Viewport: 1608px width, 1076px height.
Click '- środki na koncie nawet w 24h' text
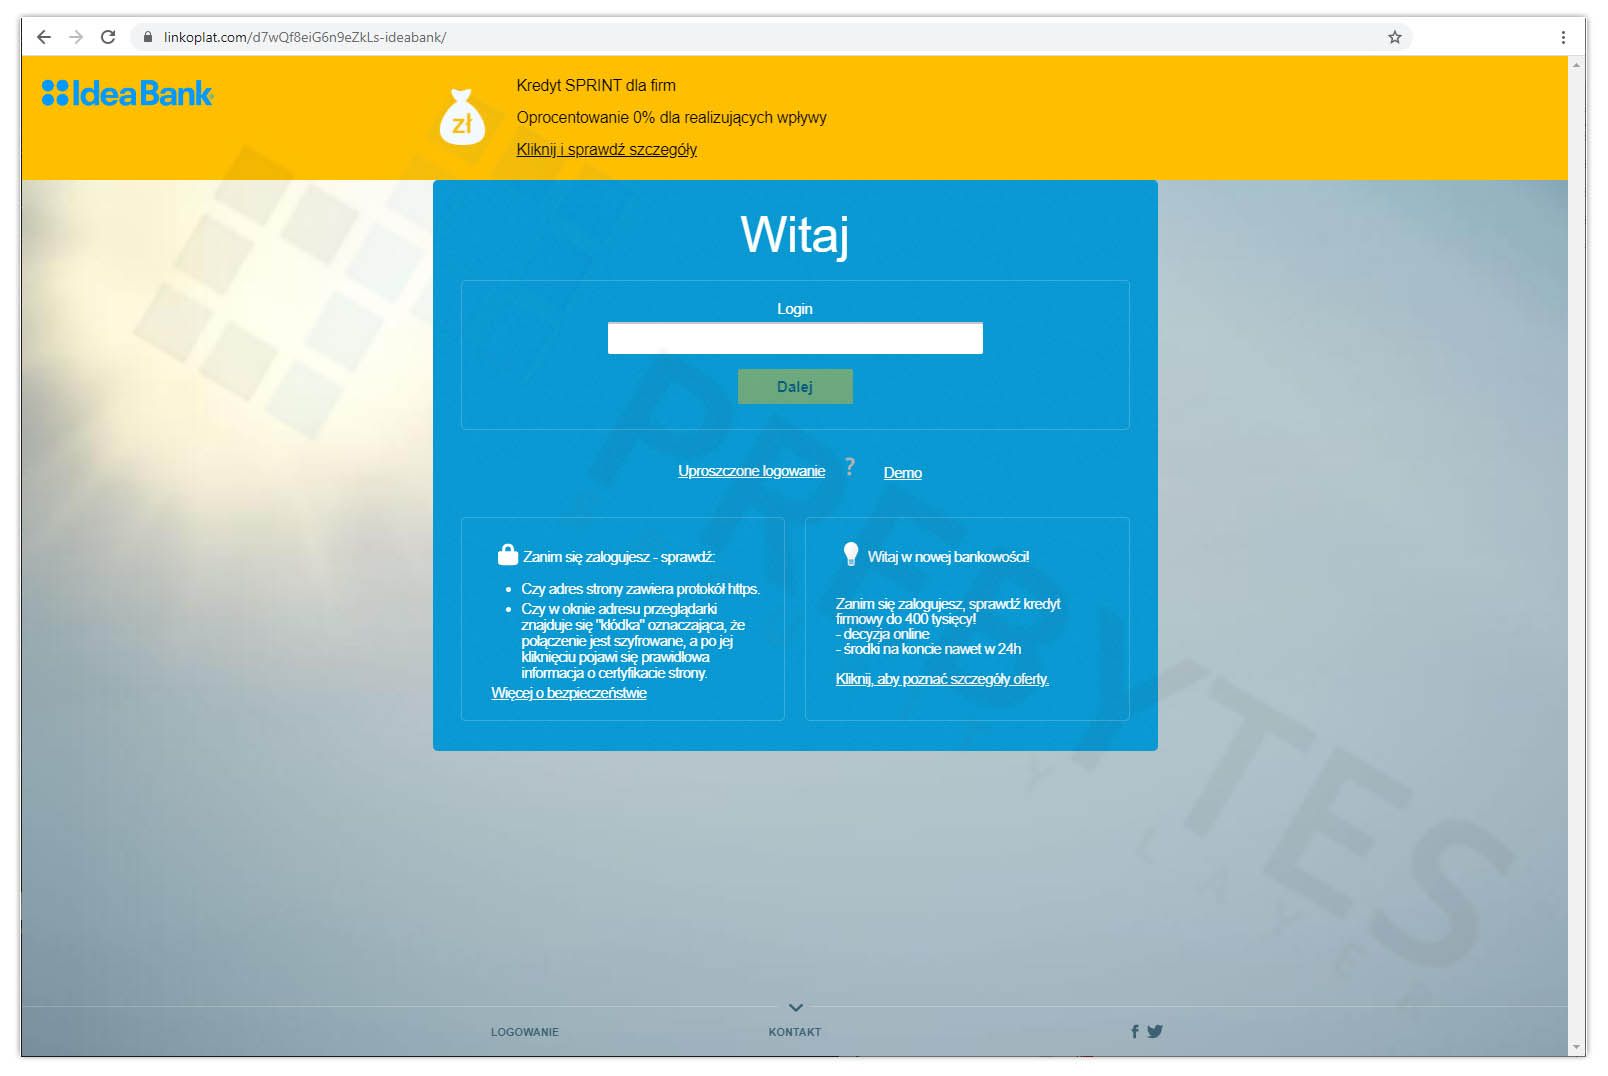[x=928, y=649]
